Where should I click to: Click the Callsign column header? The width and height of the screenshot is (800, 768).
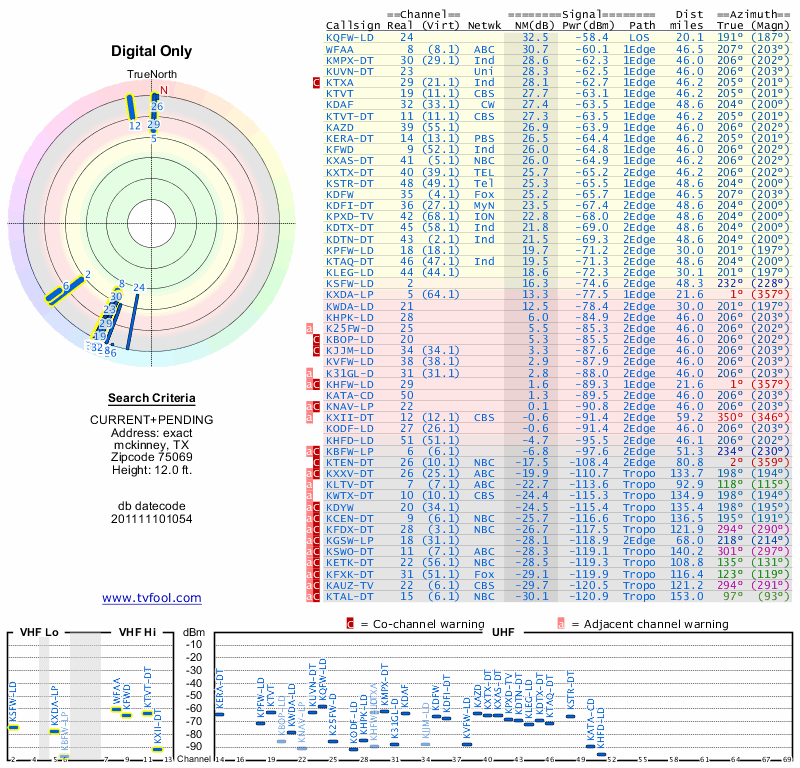(x=353, y=26)
